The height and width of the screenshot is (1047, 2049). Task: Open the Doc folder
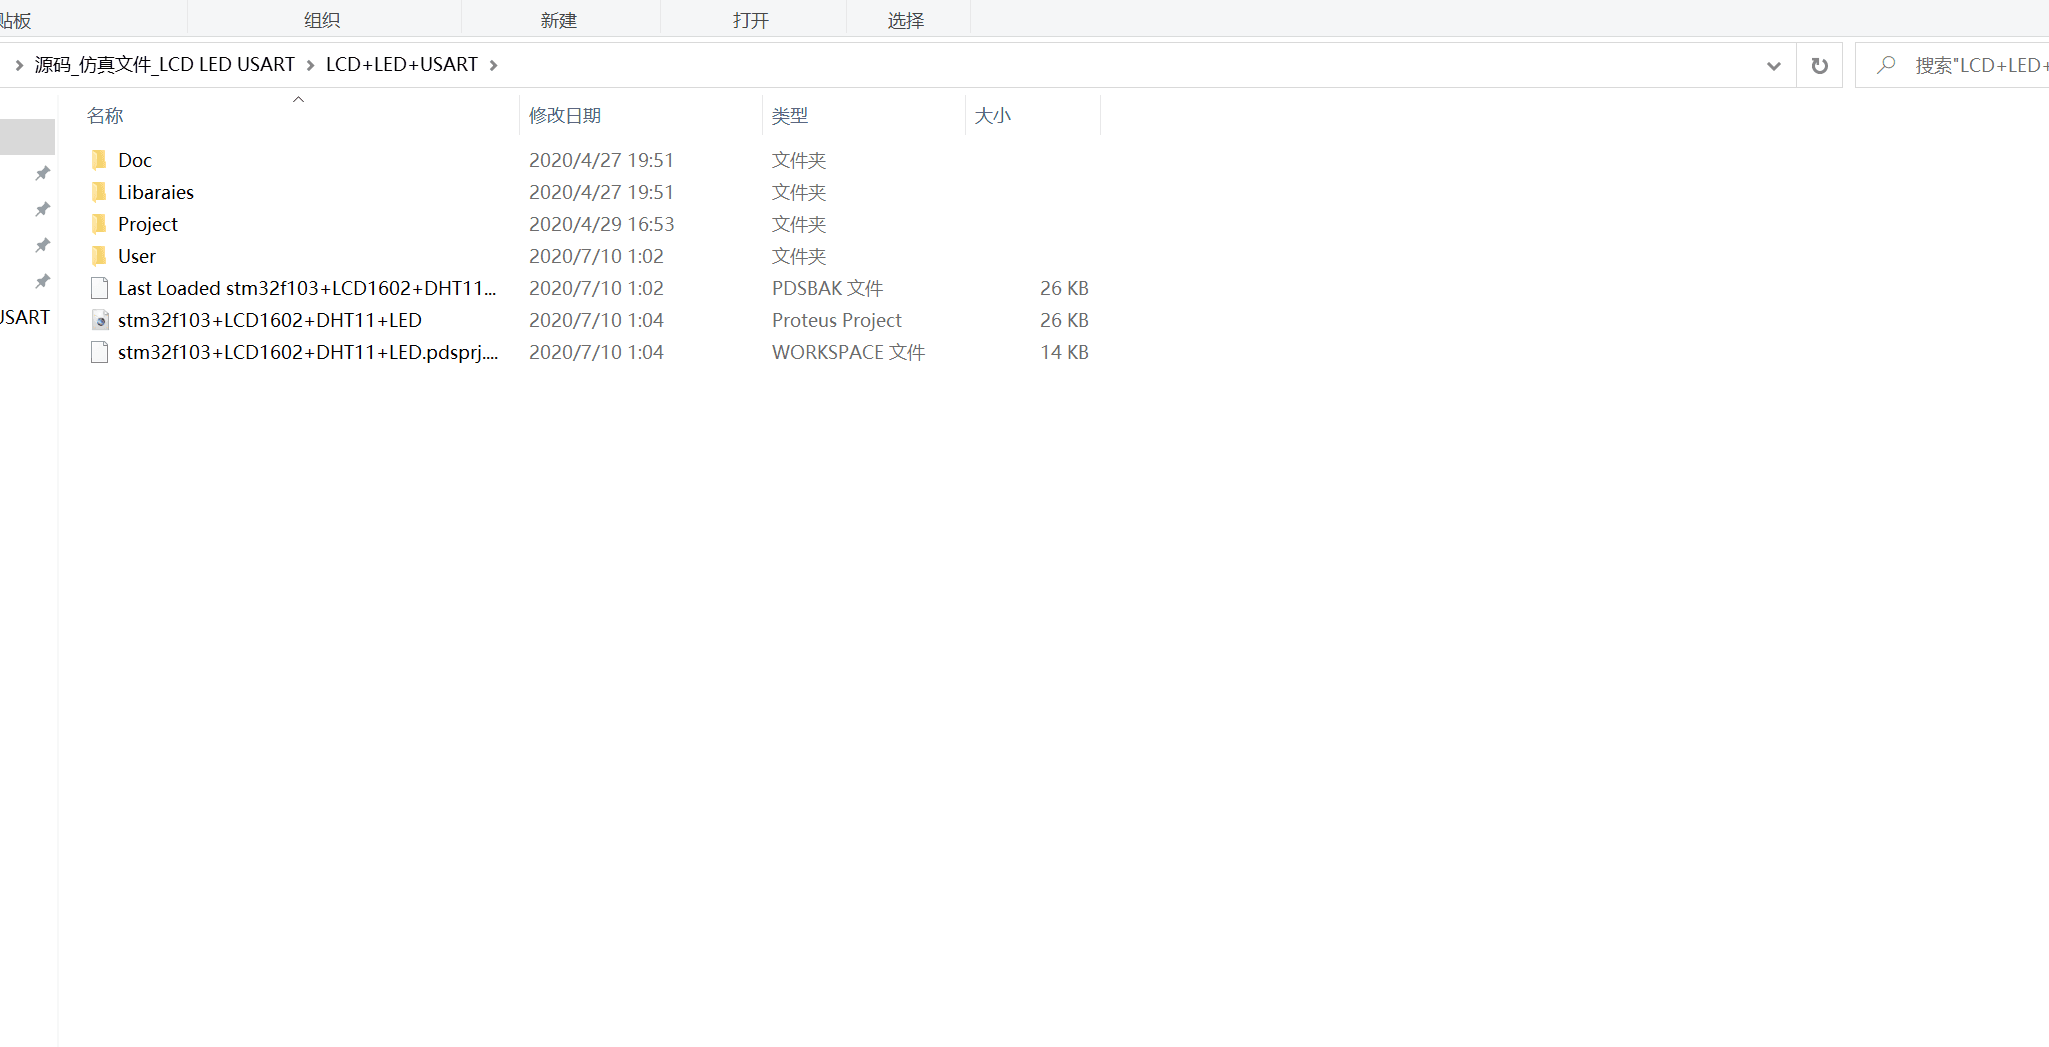click(135, 160)
